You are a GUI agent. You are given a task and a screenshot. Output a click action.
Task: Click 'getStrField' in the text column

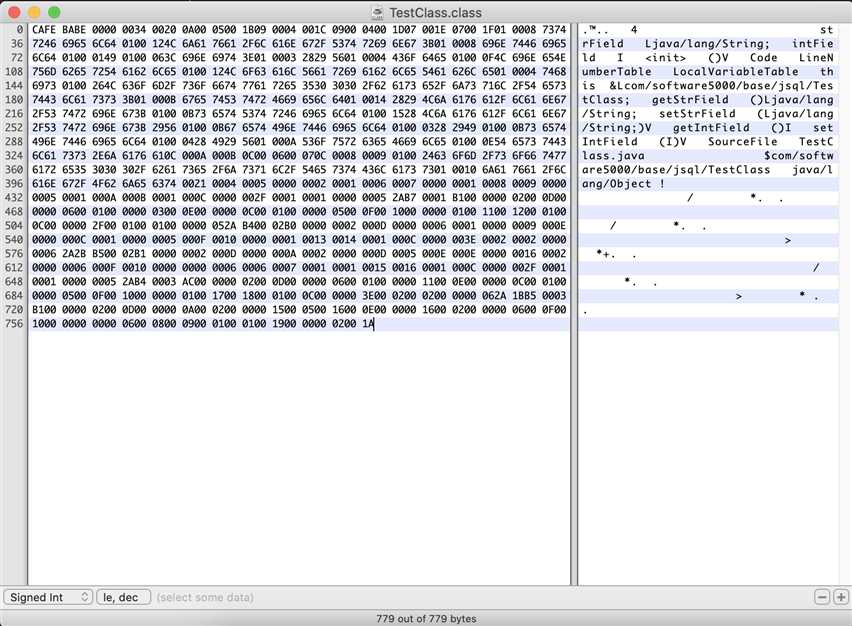point(690,100)
